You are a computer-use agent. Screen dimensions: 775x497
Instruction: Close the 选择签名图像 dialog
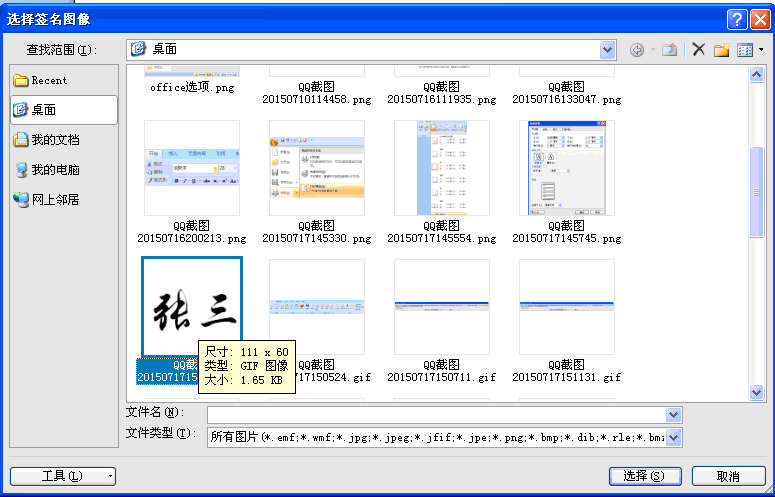760,20
